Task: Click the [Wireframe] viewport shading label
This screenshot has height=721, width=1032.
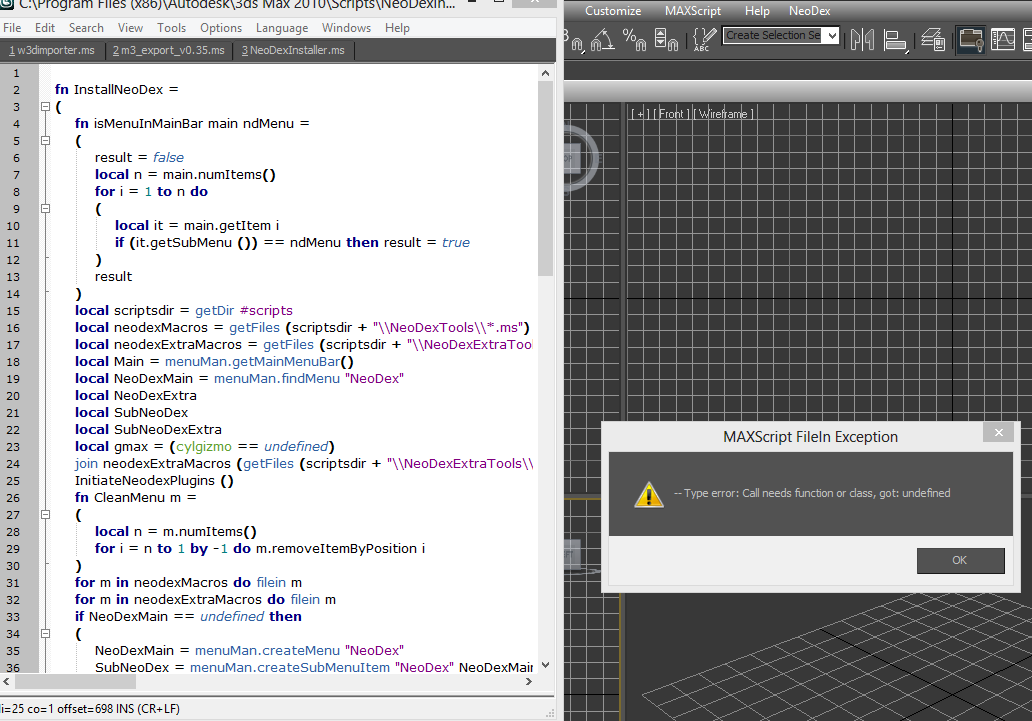Action: (x=723, y=114)
